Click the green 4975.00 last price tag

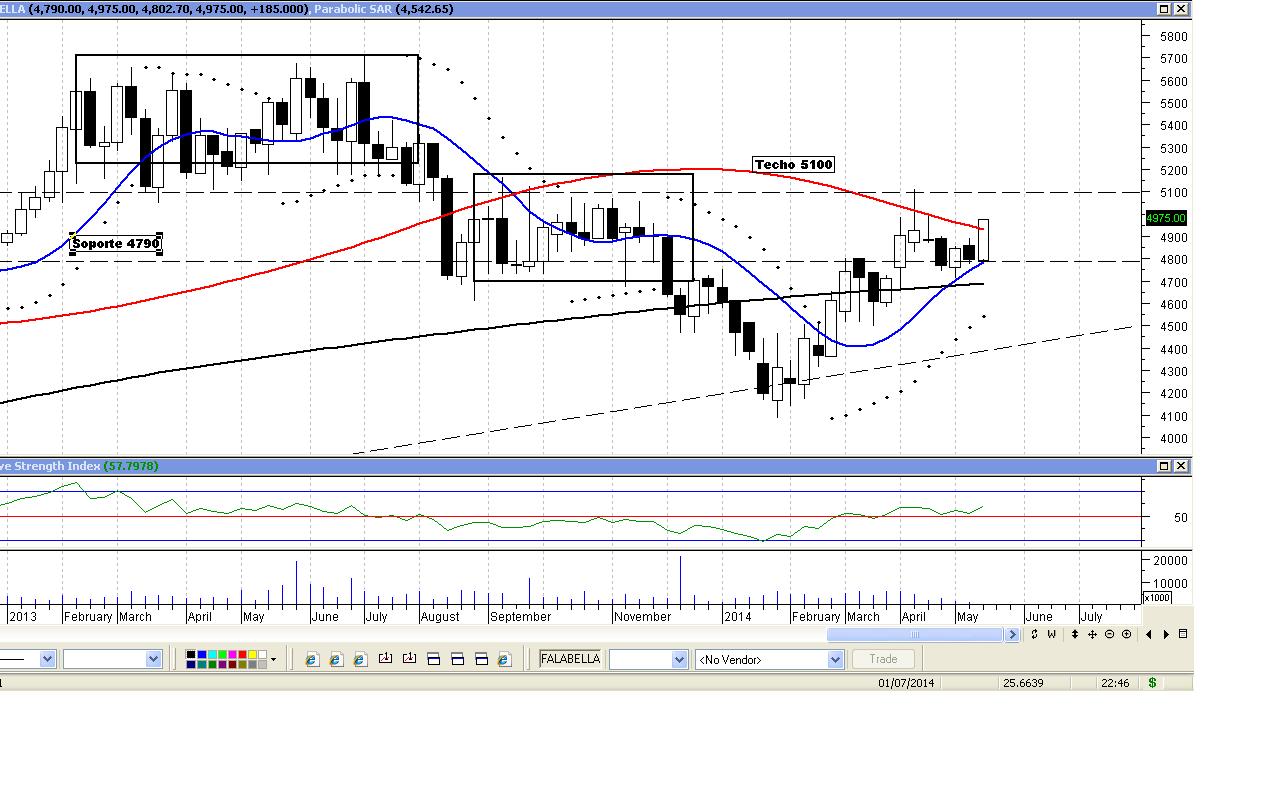click(1166, 218)
